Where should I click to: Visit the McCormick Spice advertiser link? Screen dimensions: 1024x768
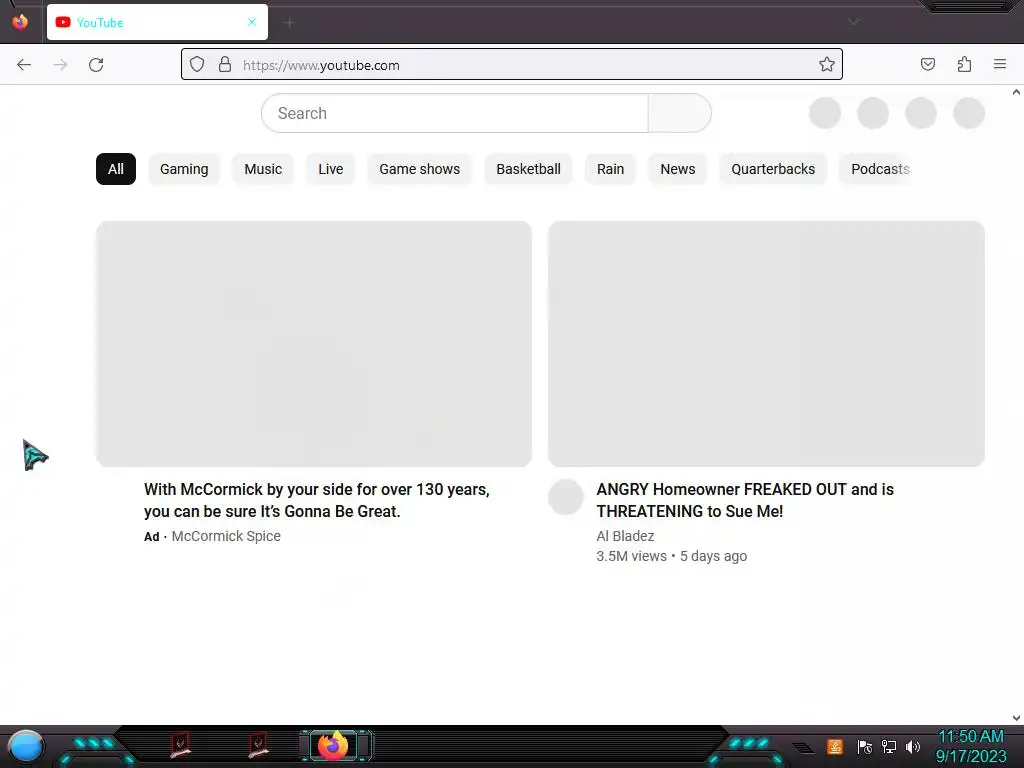click(226, 536)
